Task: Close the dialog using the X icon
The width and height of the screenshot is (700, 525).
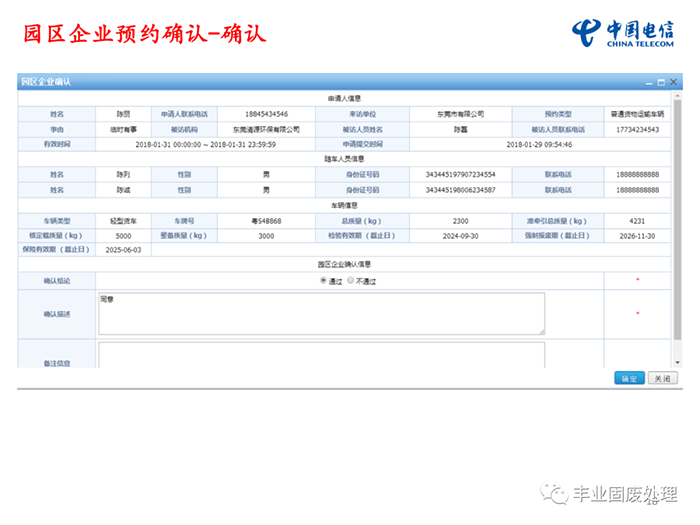Action: [673, 81]
